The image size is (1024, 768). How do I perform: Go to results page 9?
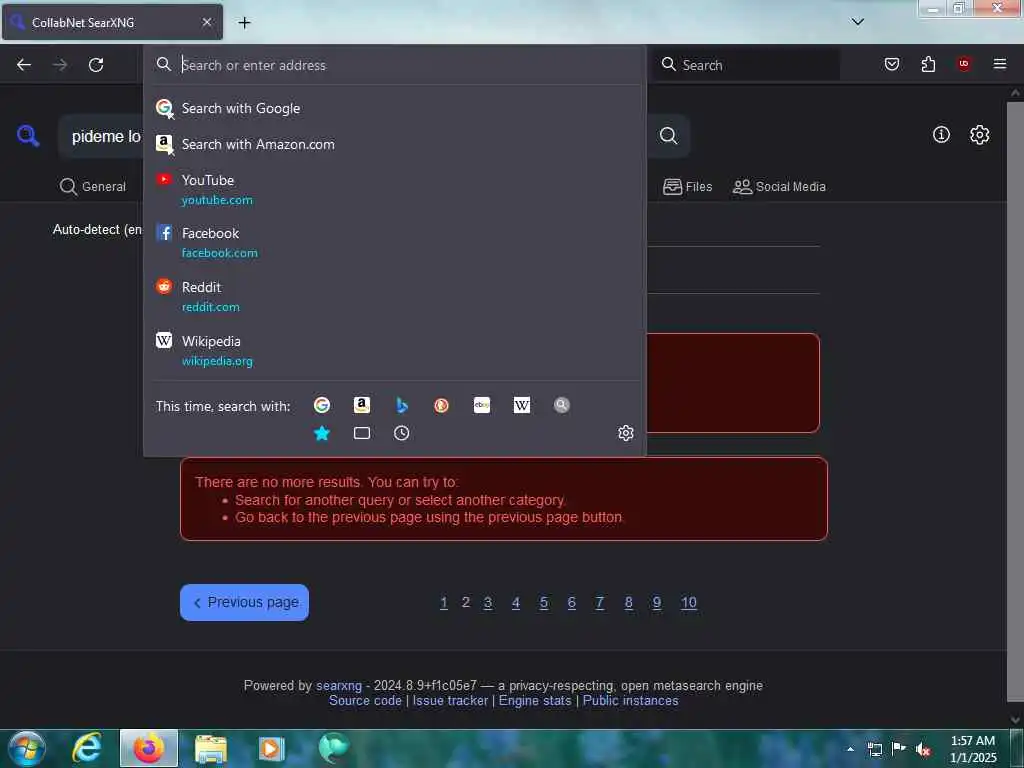point(657,603)
